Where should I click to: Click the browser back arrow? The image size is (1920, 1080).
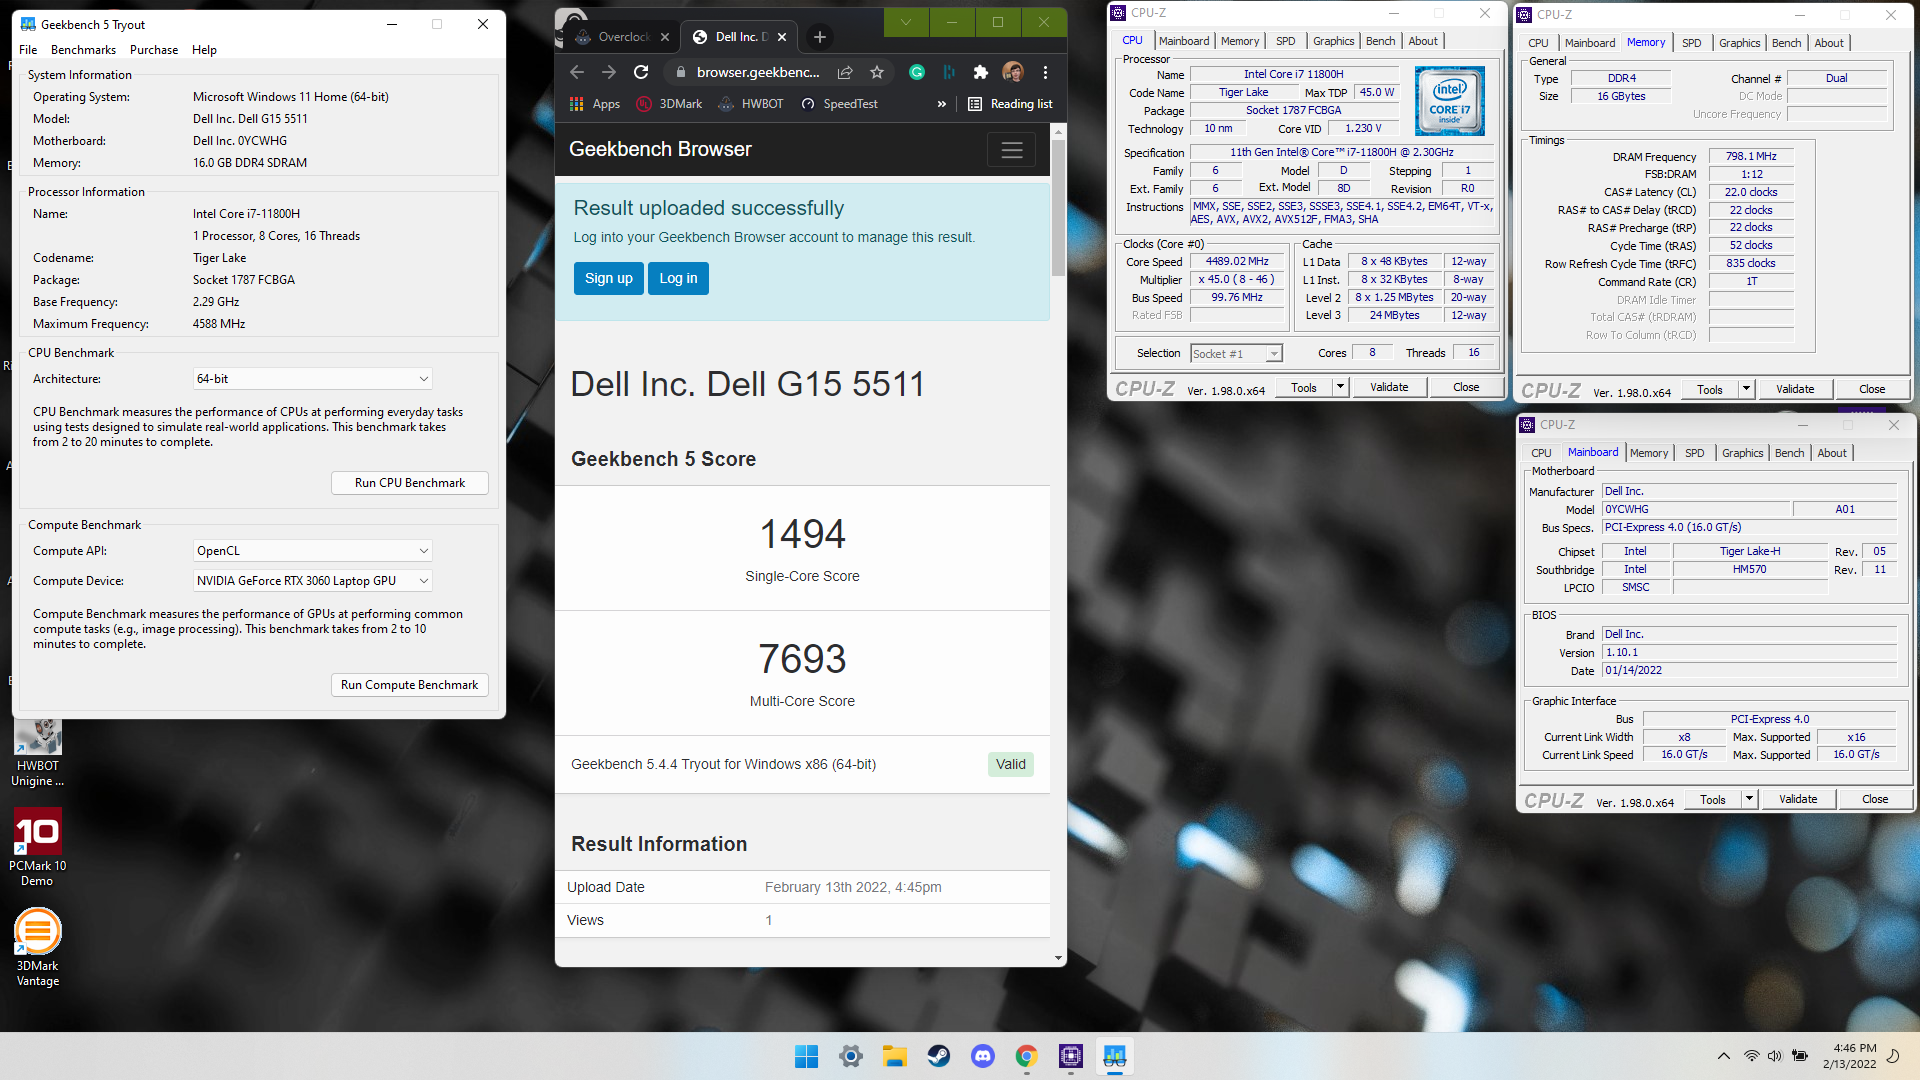tap(577, 72)
